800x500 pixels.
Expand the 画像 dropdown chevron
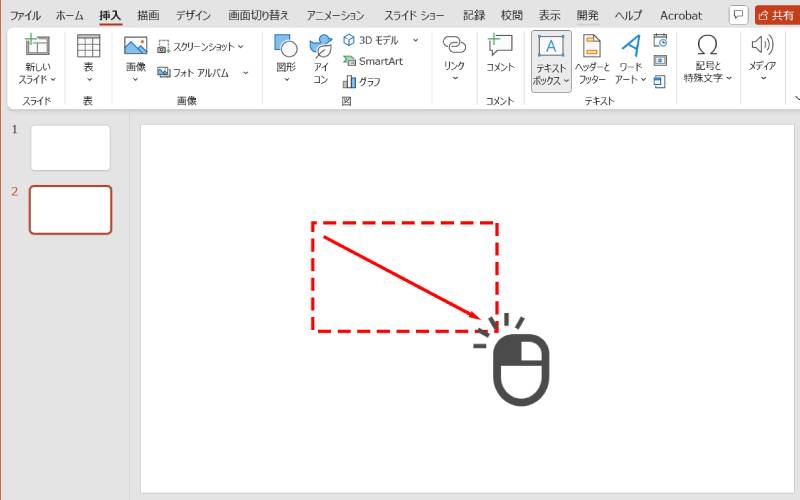(135, 80)
